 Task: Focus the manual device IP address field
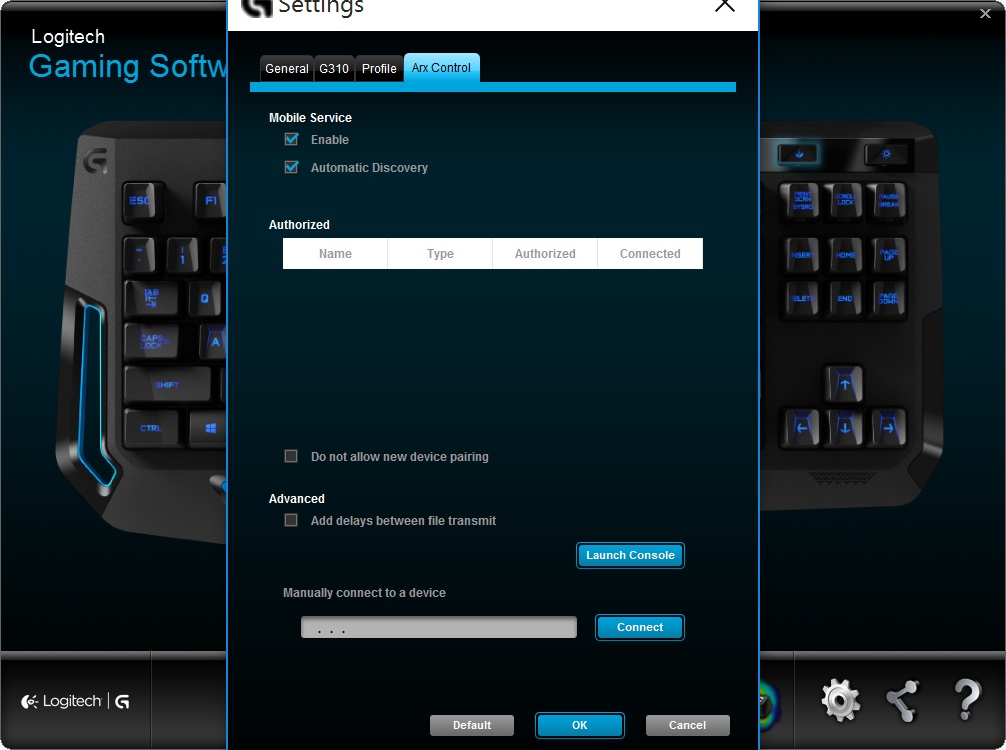(439, 627)
